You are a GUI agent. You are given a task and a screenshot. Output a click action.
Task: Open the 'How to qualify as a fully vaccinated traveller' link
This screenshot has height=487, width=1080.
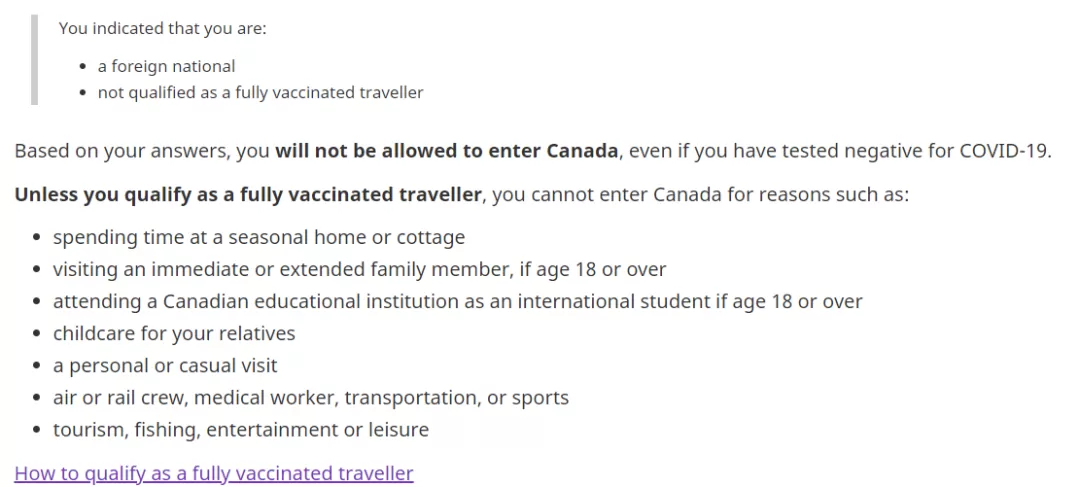coord(214,473)
